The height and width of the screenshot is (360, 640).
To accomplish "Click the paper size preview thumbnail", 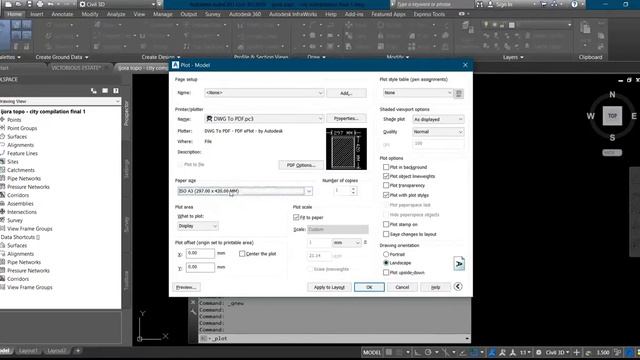I will pos(346,149).
